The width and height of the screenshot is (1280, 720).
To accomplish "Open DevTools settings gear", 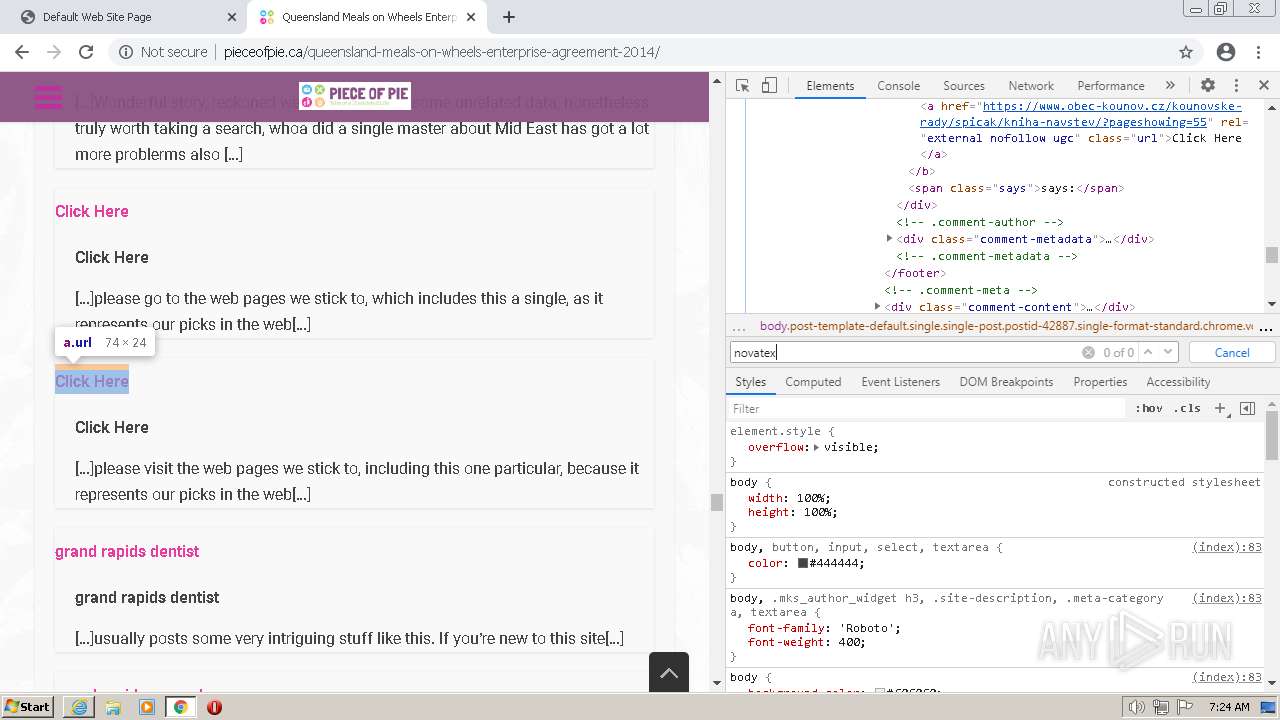I will click(1208, 86).
